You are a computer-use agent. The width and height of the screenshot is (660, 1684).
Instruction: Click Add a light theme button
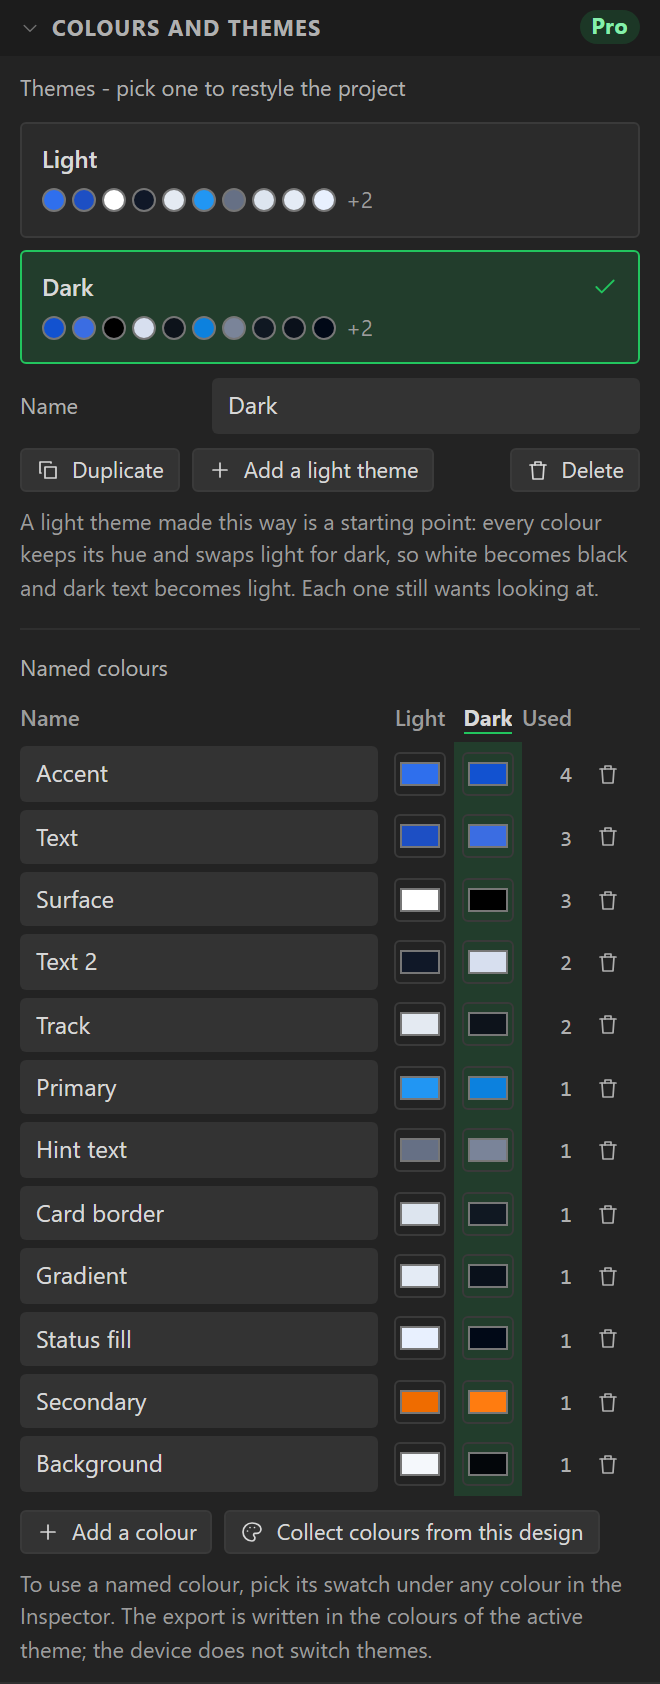point(313,470)
